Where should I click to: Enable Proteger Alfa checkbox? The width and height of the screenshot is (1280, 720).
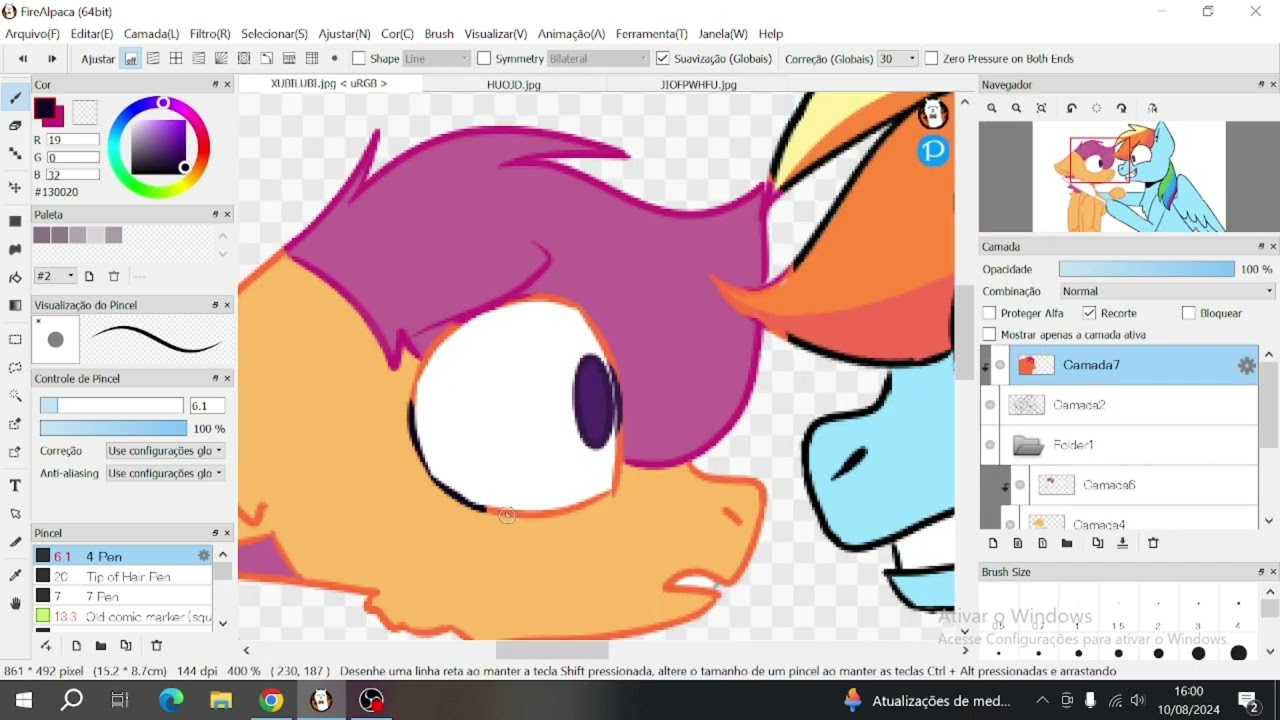[x=990, y=313]
